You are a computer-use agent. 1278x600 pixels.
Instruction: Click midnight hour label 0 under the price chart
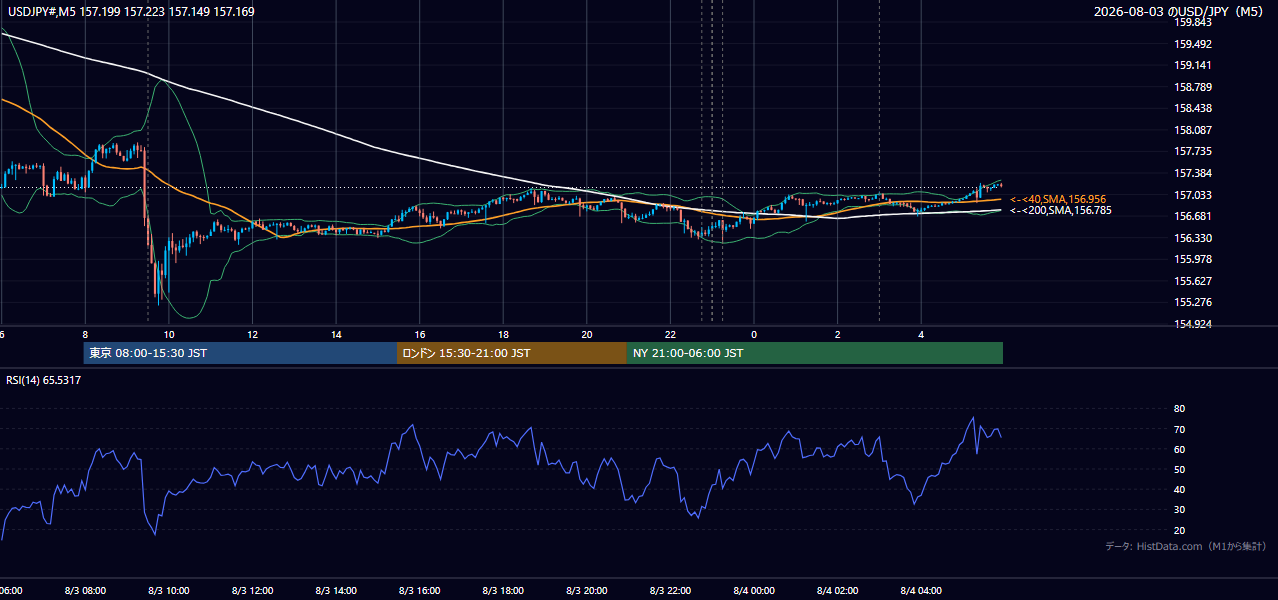[x=754, y=334]
